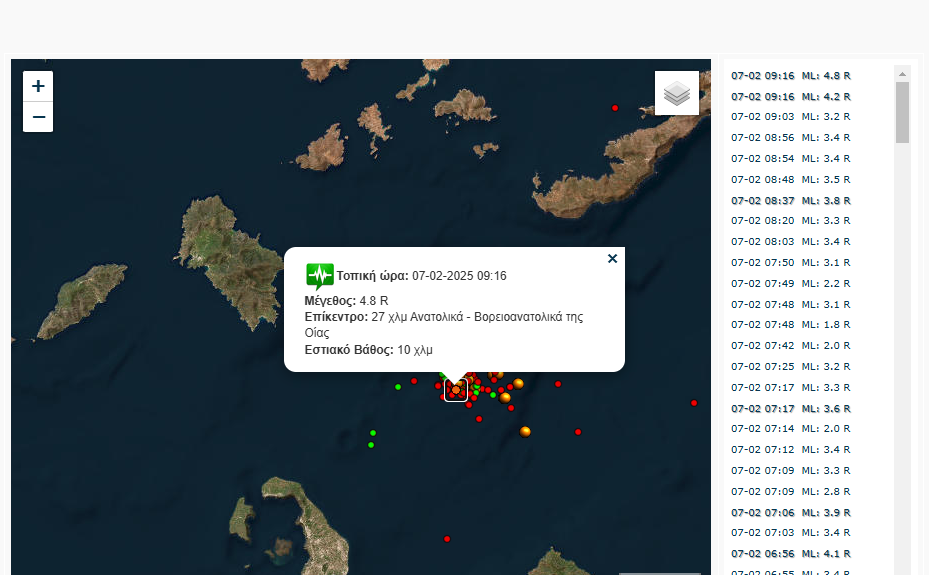Open the 06:56 ML 4.1 R event
The width and height of the screenshot is (929, 575).
point(790,553)
